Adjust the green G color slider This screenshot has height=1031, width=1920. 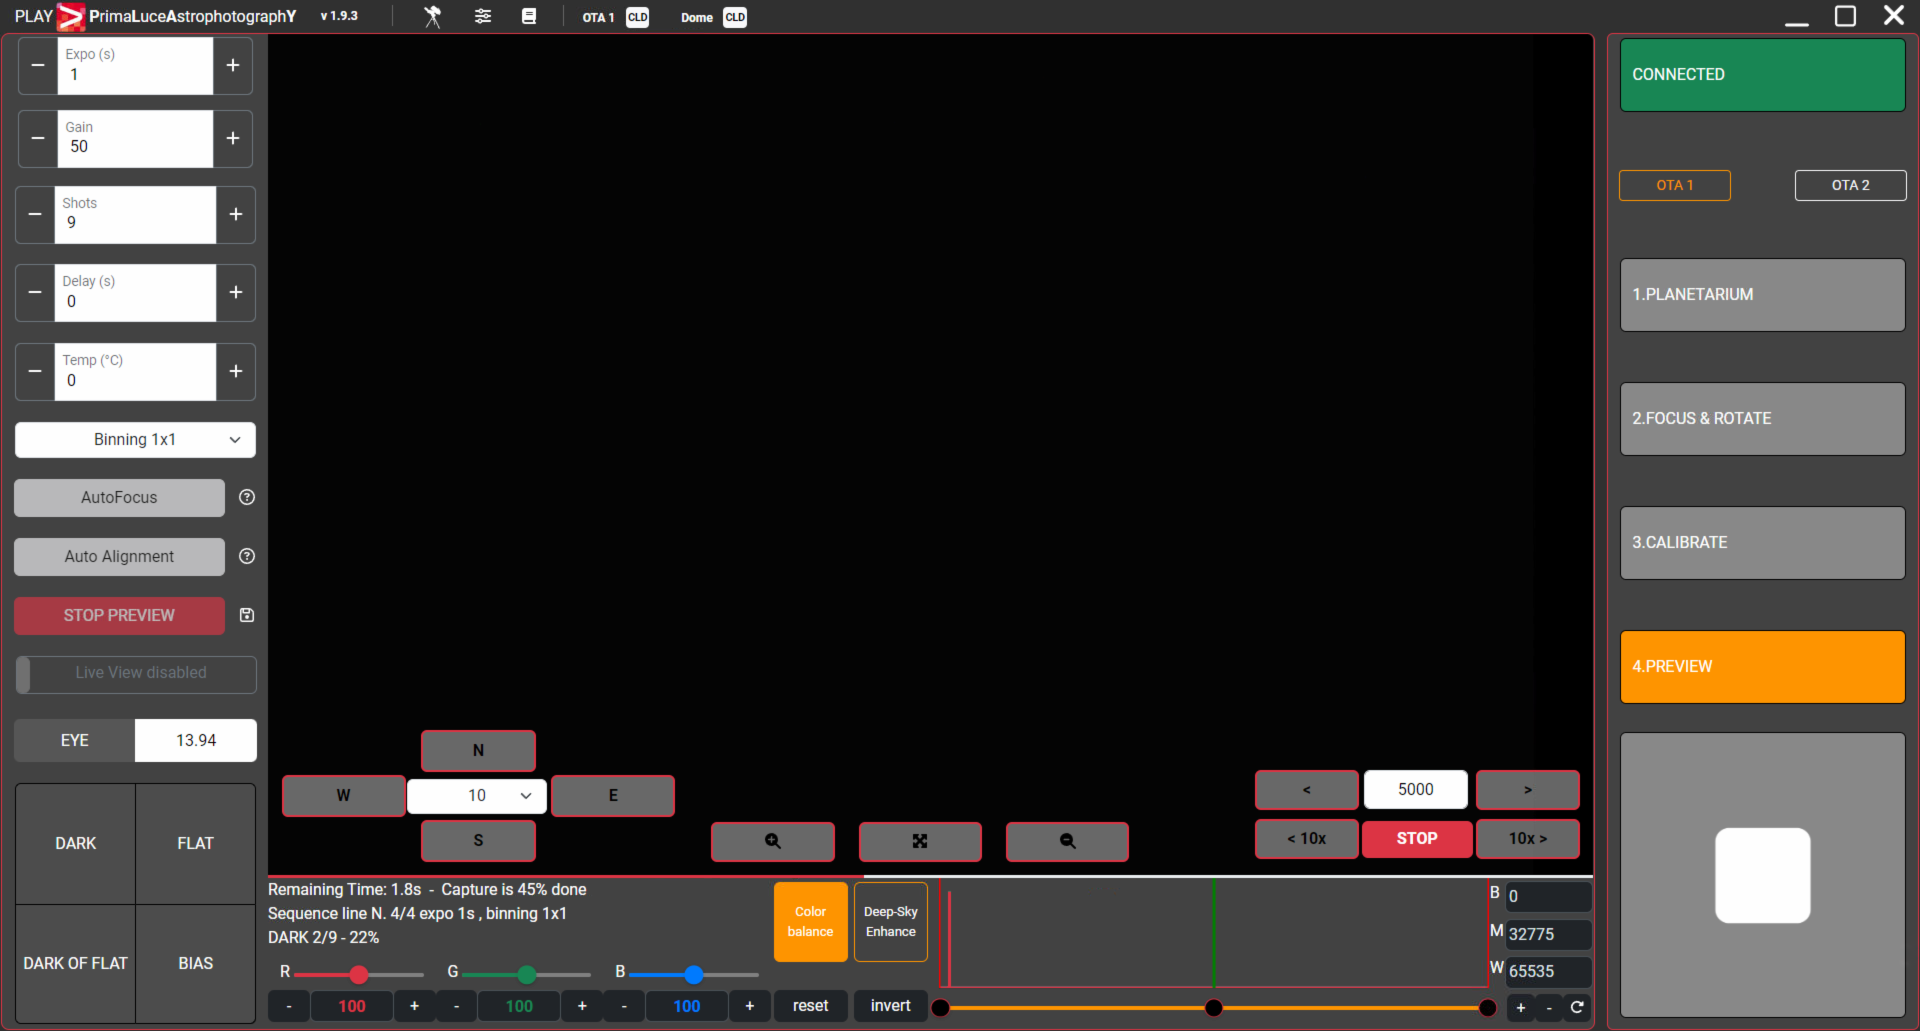pyautogui.click(x=527, y=974)
